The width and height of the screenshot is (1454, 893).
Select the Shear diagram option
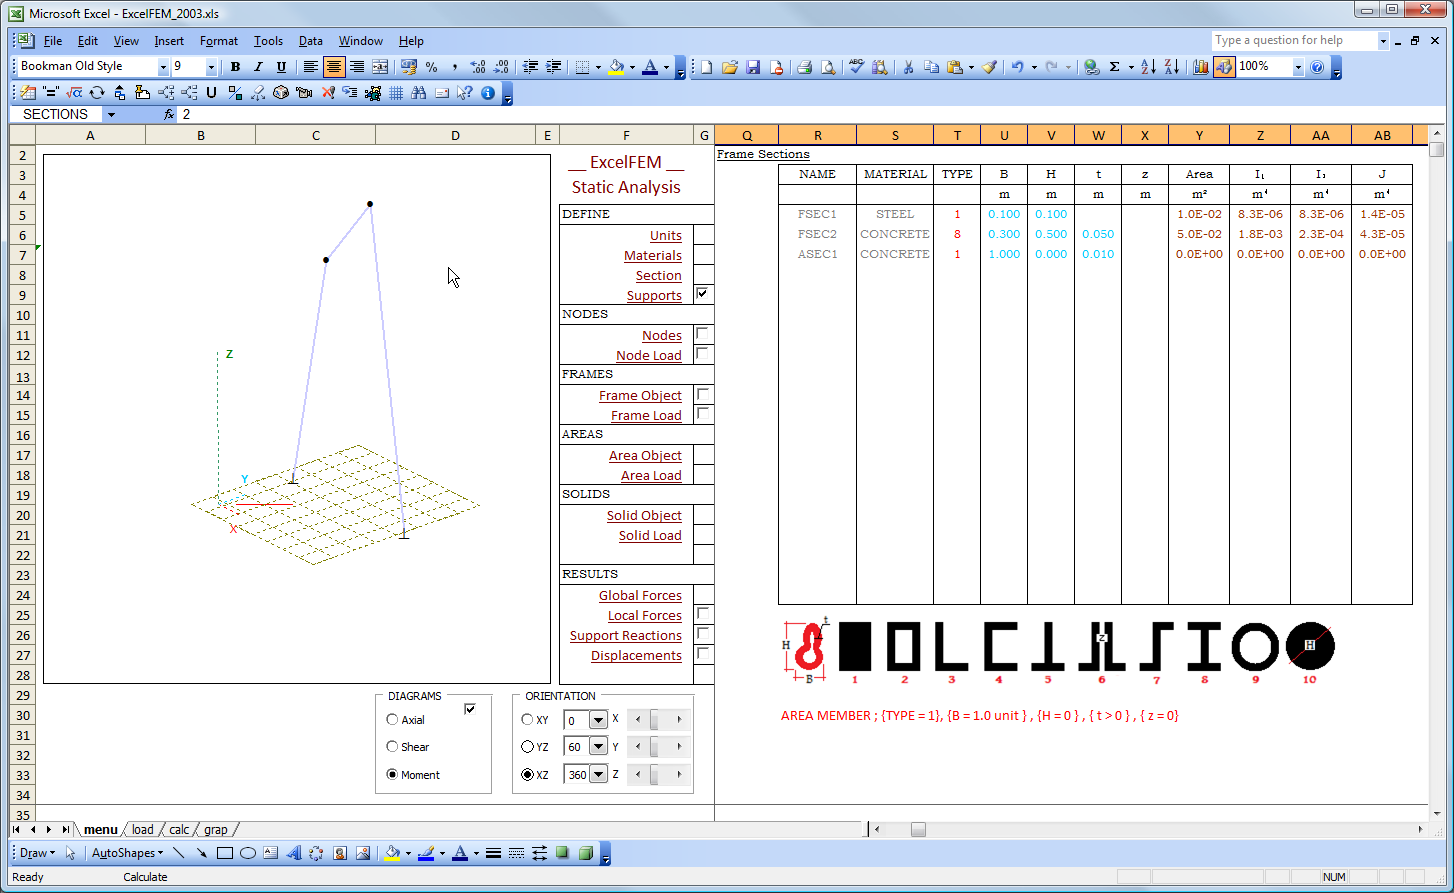coord(392,747)
